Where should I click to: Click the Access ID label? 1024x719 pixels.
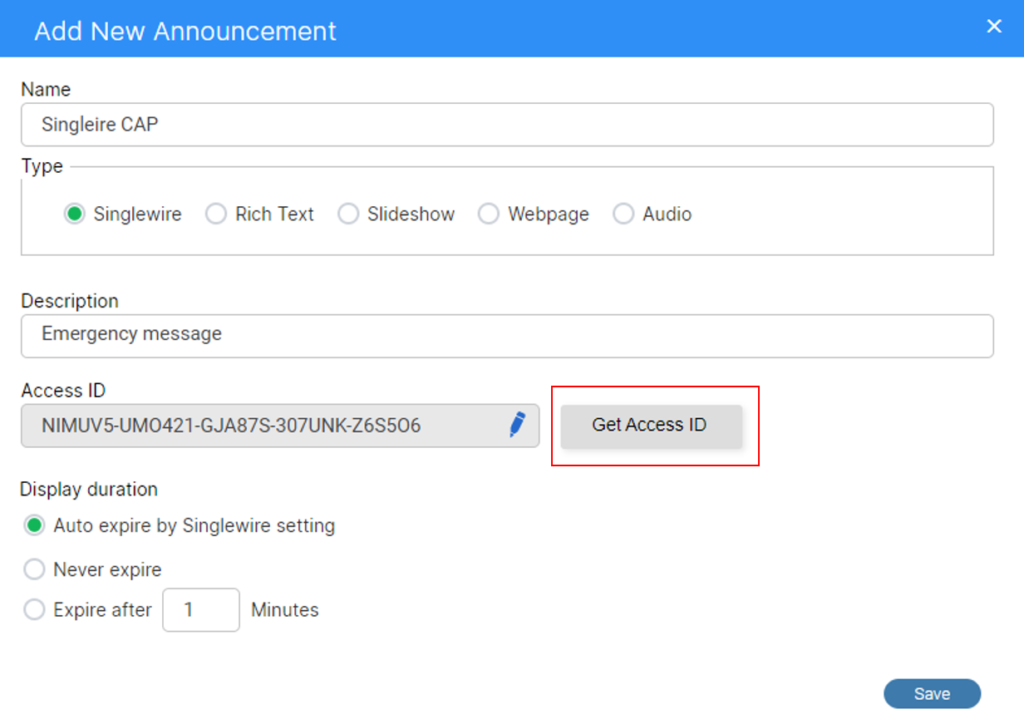(63, 390)
